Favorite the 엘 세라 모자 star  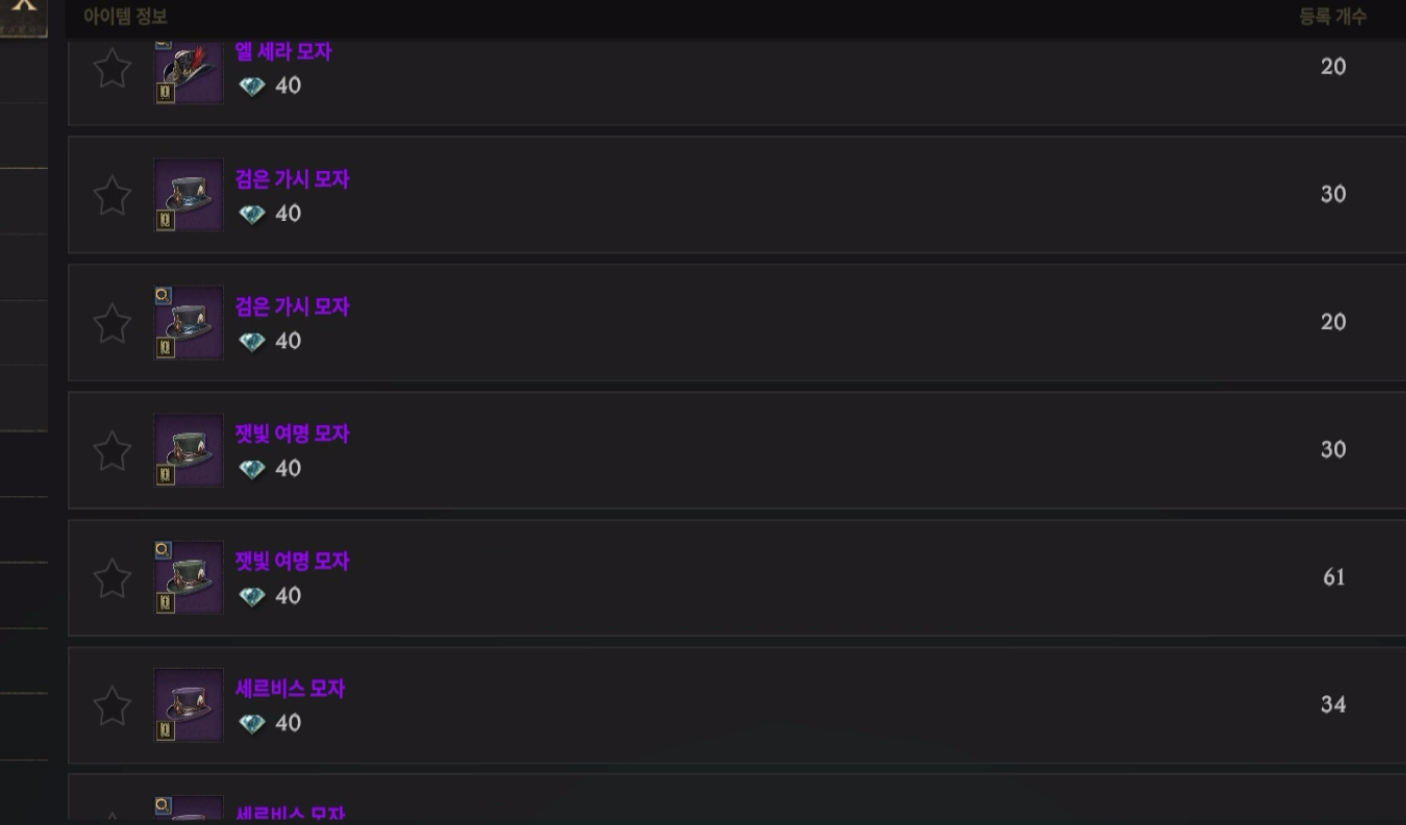[112, 68]
